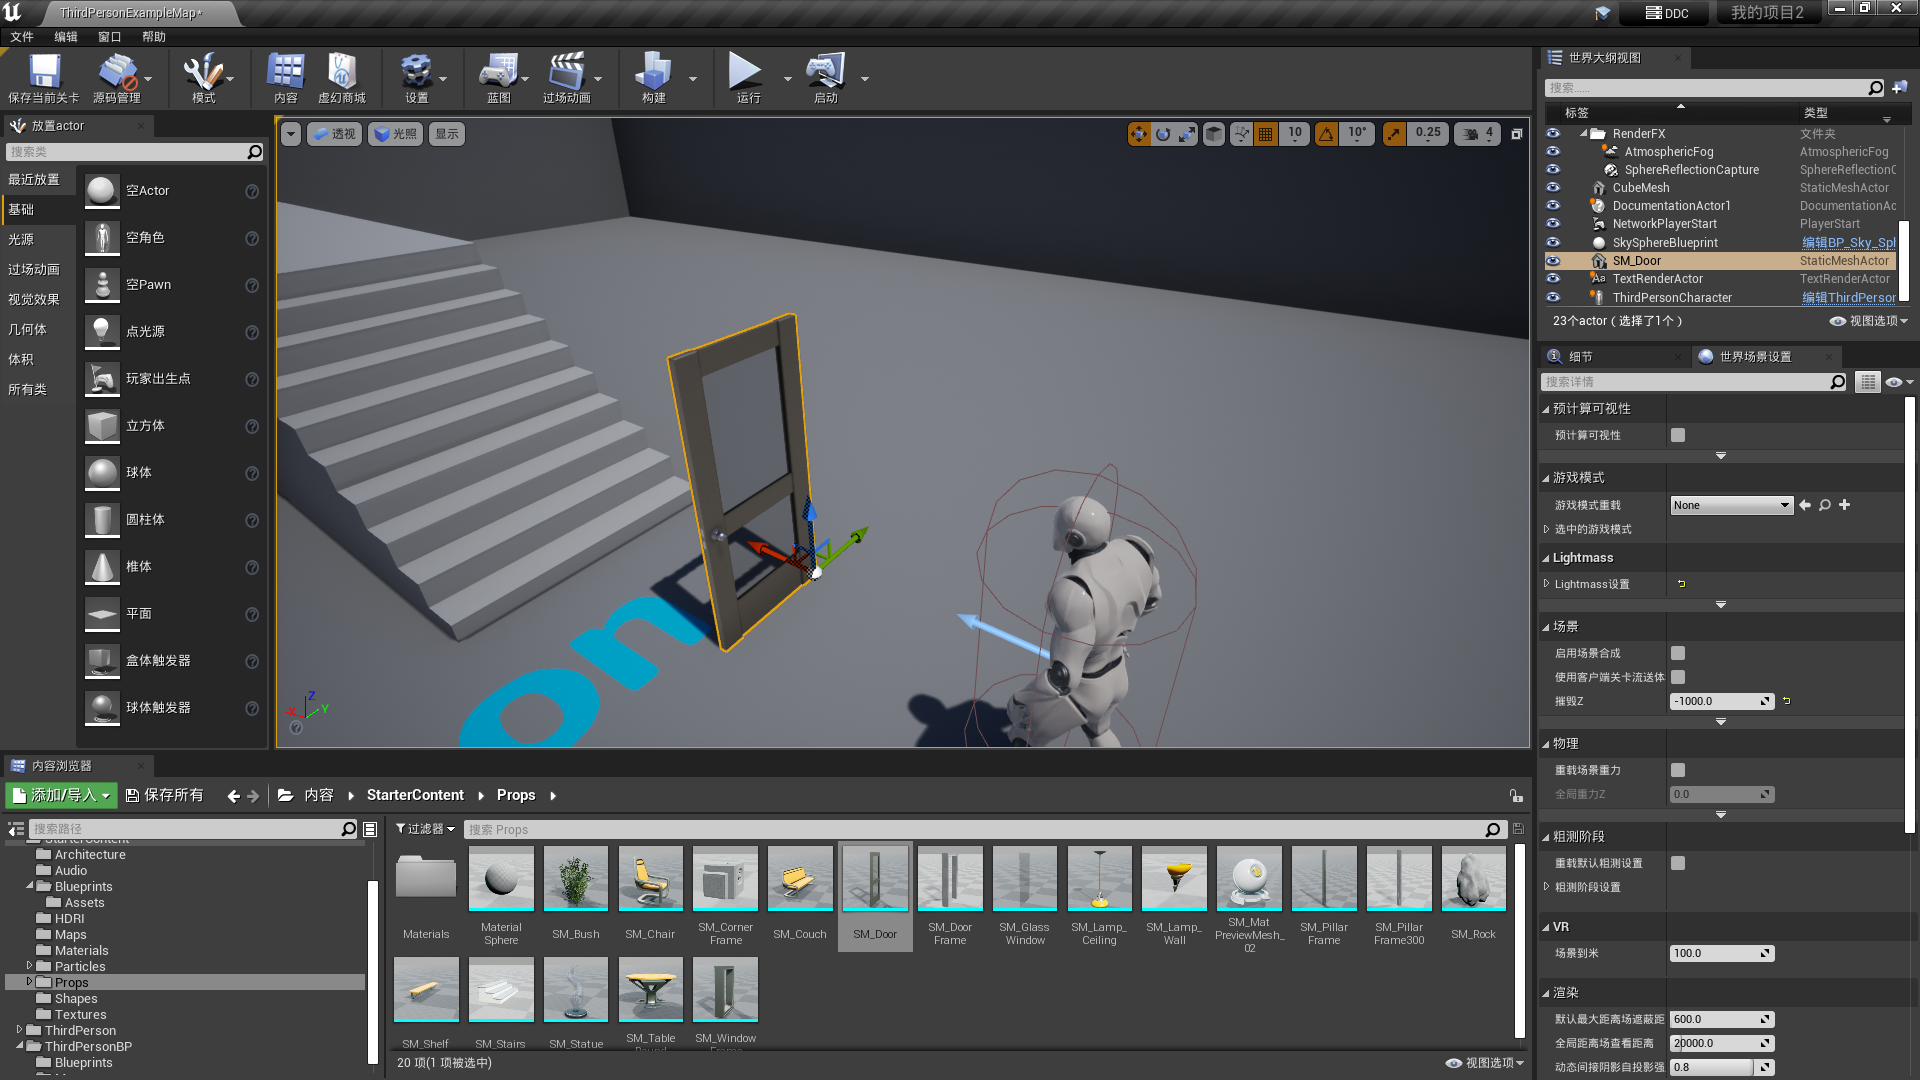1920x1080 pixels.
Task: Toggle world/local coordinate system icon
Action: [1214, 134]
